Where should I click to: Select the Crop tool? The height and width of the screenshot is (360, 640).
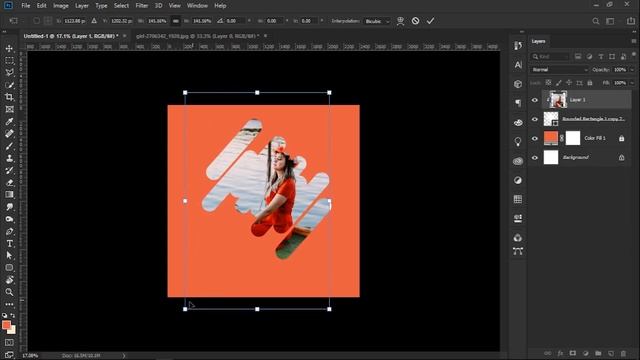(9, 97)
